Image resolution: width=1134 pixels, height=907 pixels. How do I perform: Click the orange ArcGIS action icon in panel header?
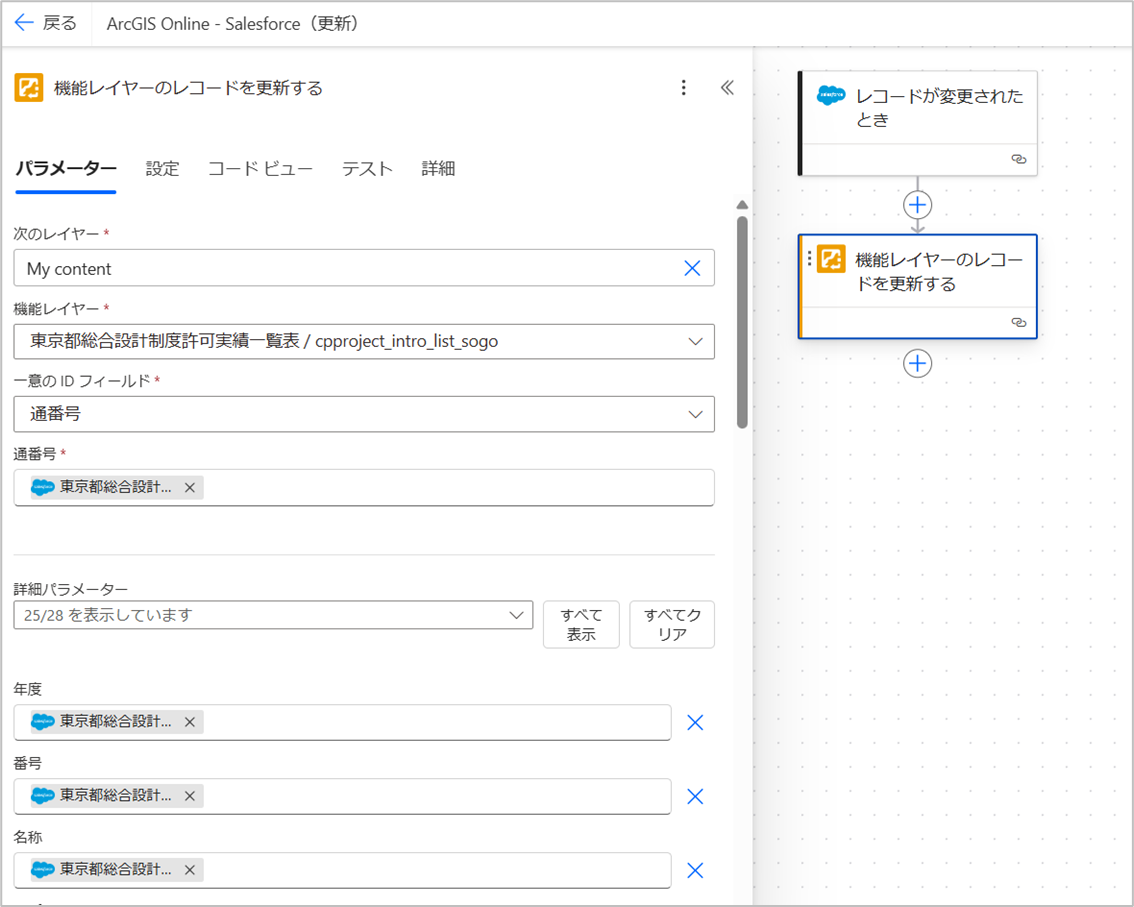(29, 88)
